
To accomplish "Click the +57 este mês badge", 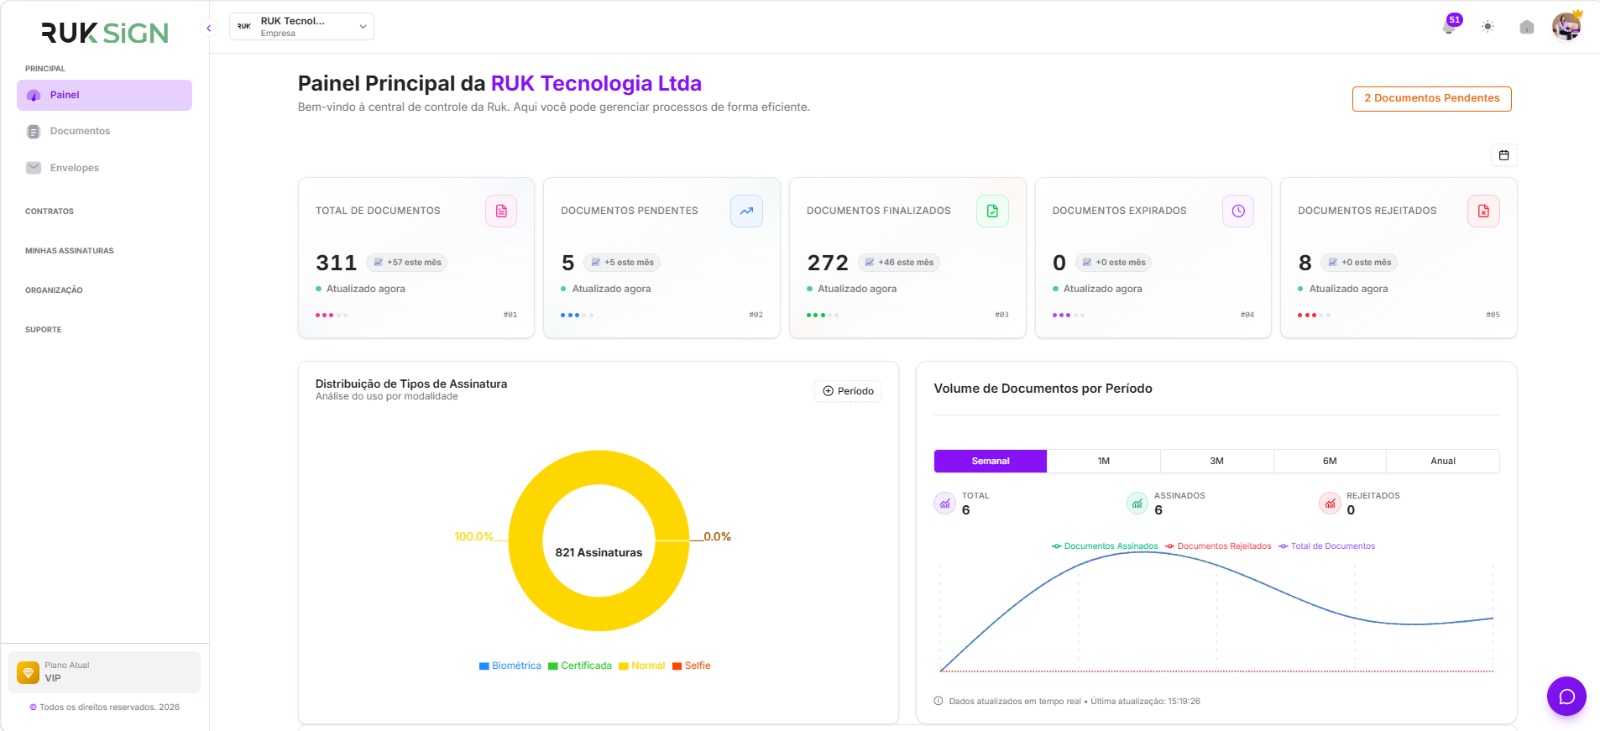I will coord(407,263).
